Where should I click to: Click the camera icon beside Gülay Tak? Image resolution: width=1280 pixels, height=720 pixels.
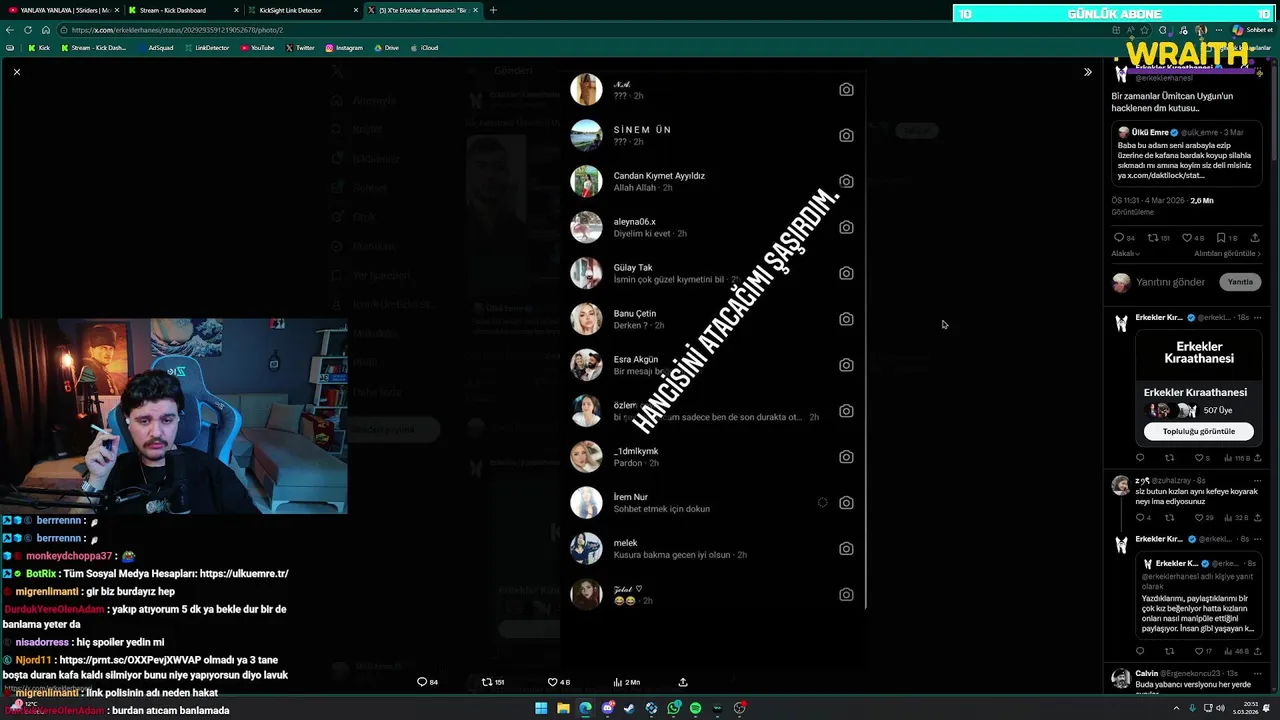(x=846, y=273)
